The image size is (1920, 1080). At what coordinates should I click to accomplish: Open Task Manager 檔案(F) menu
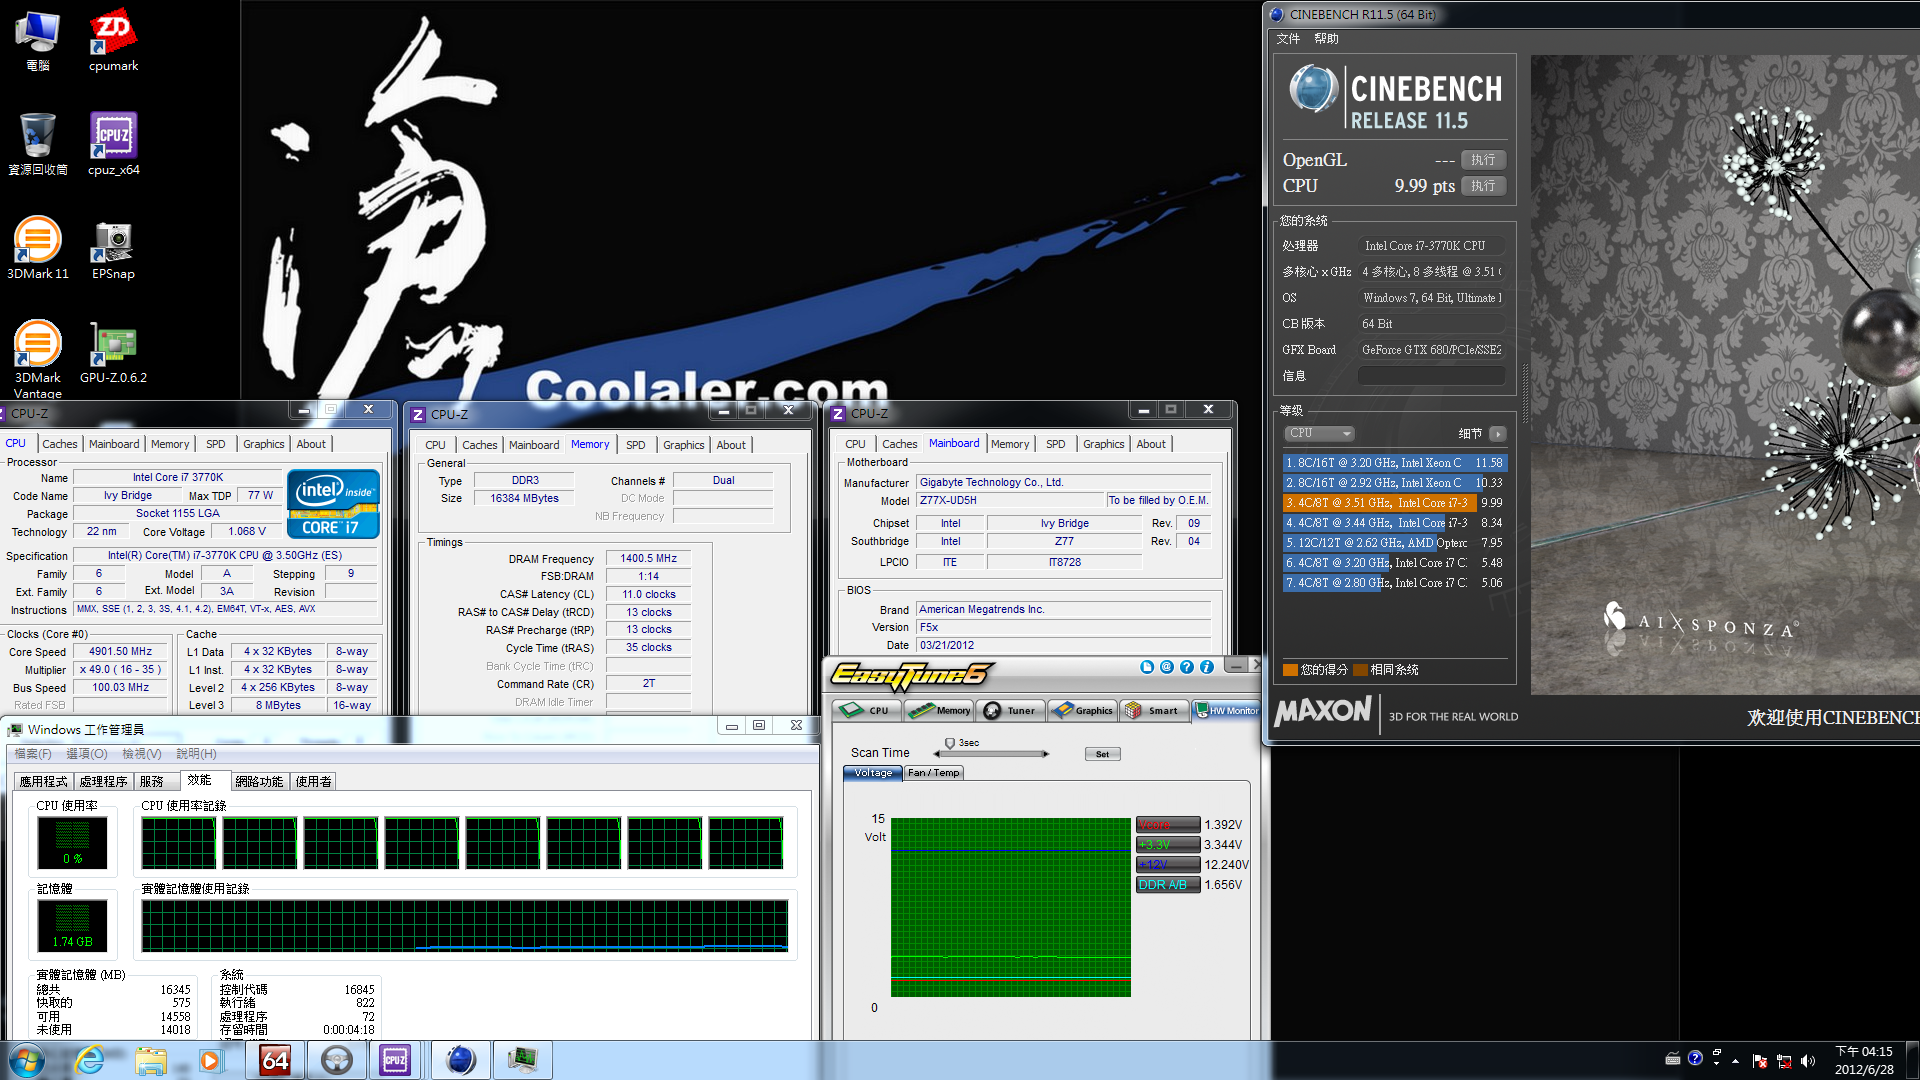pos(33,753)
